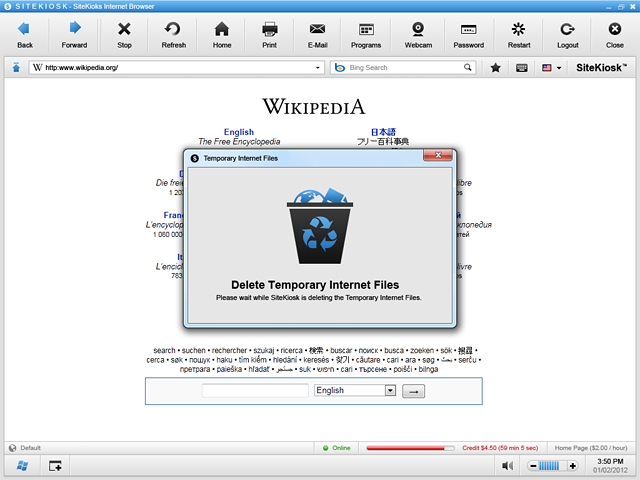Click the Password toolbar button
The image size is (640, 480).
tap(468, 35)
